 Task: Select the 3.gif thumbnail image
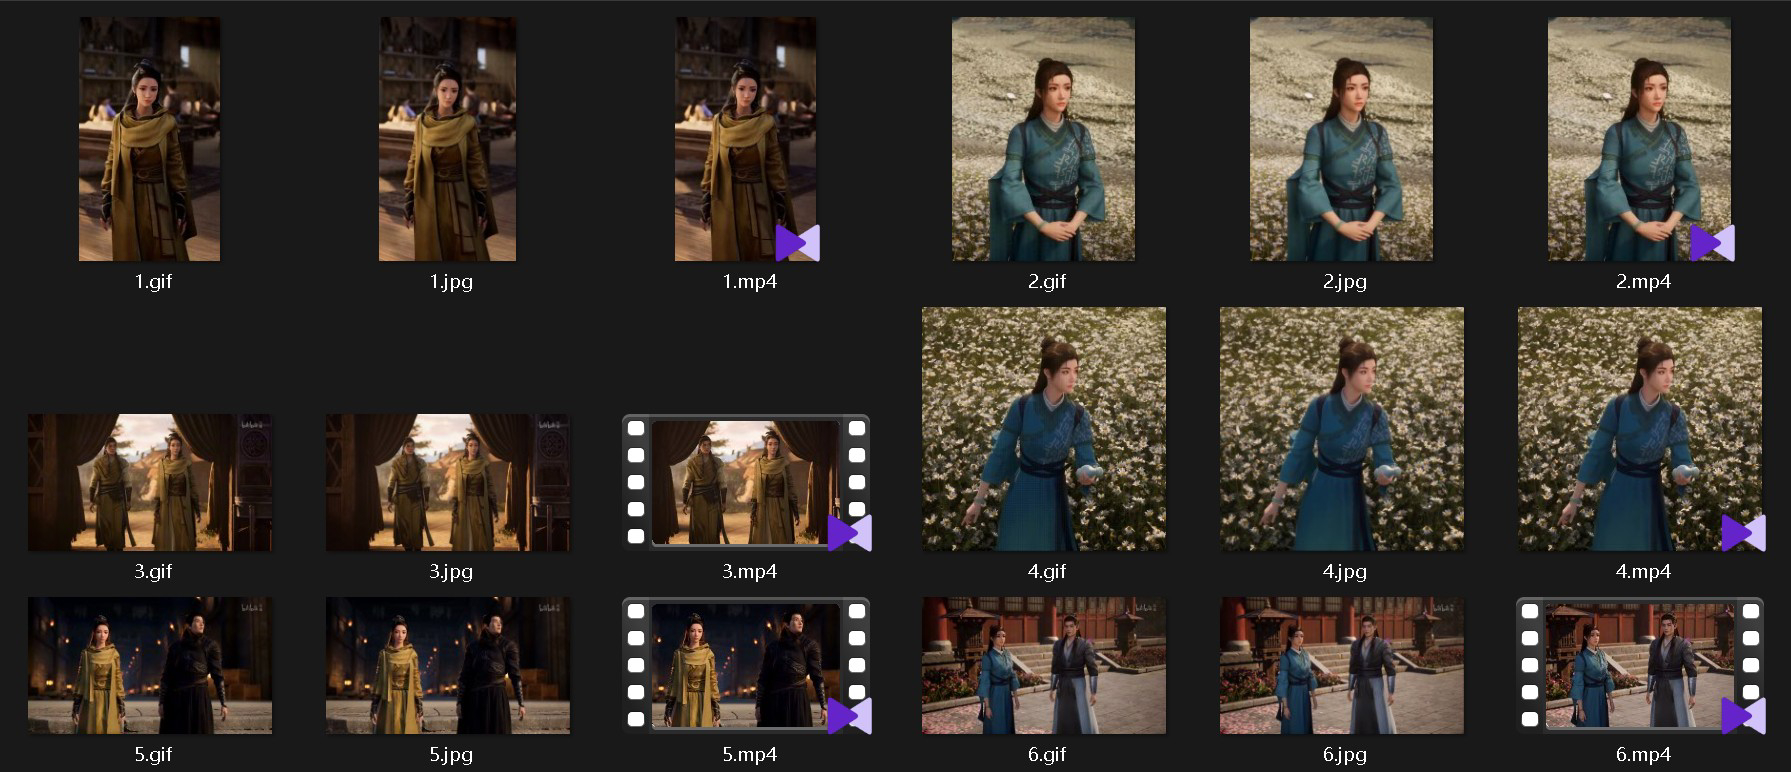[150, 482]
